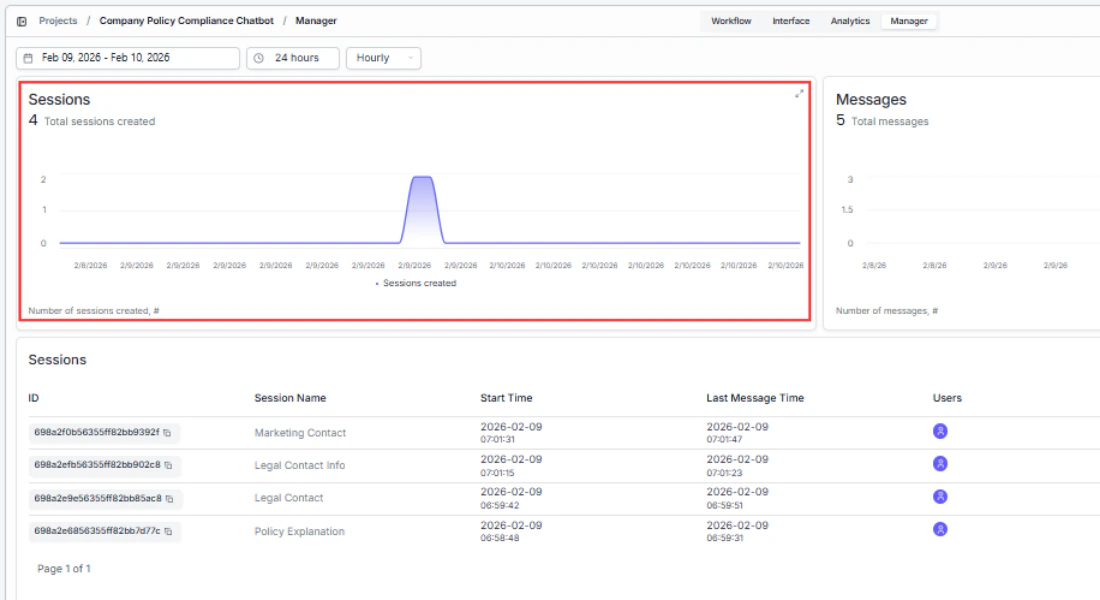1100x600 pixels.
Task: Click the peak of the sessions chart
Action: pyautogui.click(x=422, y=178)
